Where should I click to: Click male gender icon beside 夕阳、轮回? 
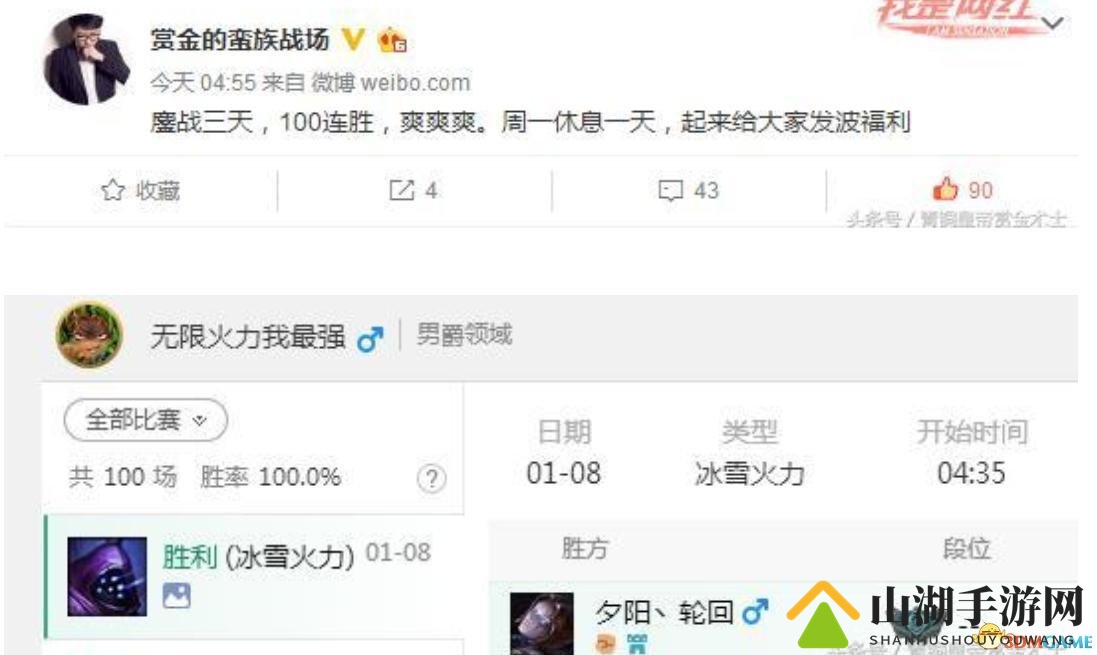tap(755, 612)
